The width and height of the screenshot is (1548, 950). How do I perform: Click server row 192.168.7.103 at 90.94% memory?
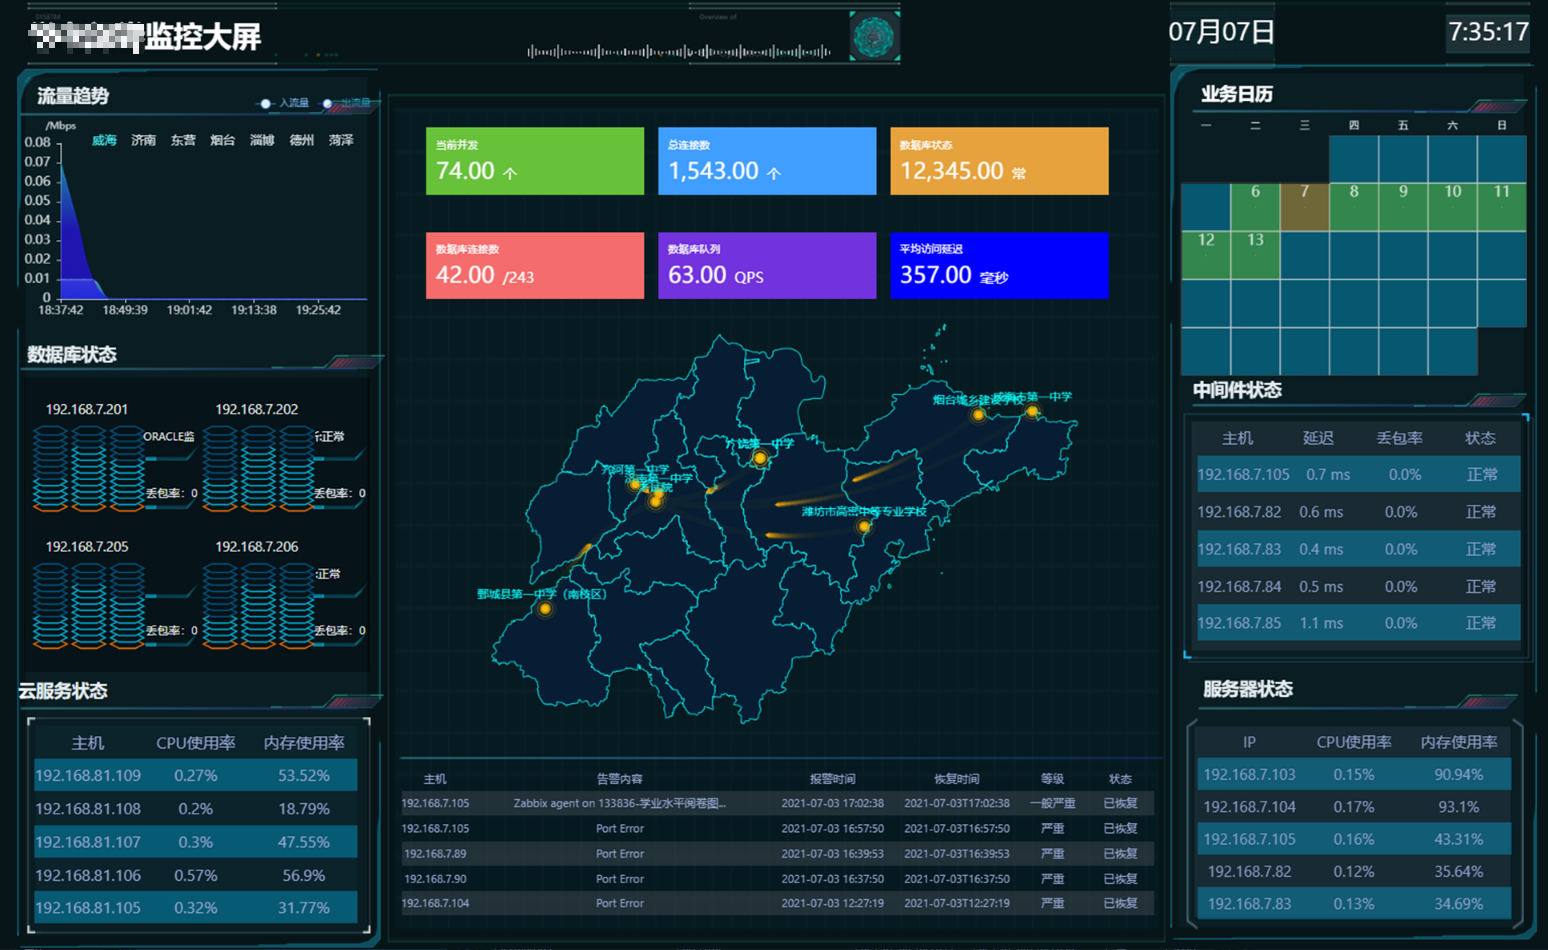1354,774
